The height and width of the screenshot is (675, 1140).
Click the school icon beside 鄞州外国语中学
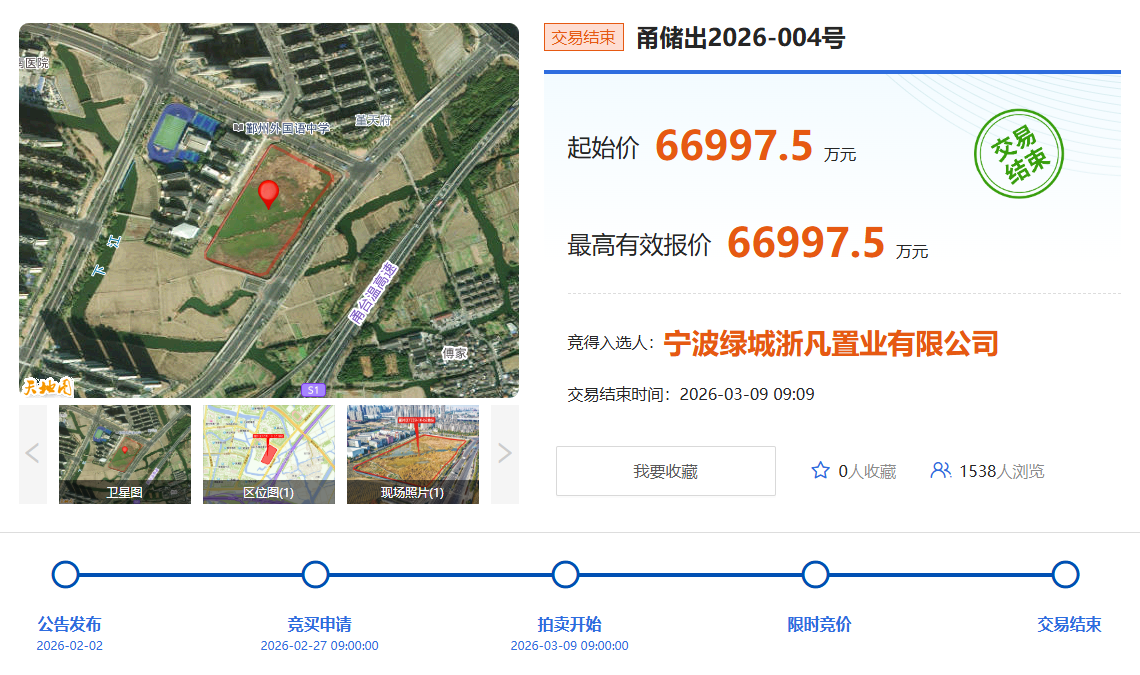click(x=238, y=127)
